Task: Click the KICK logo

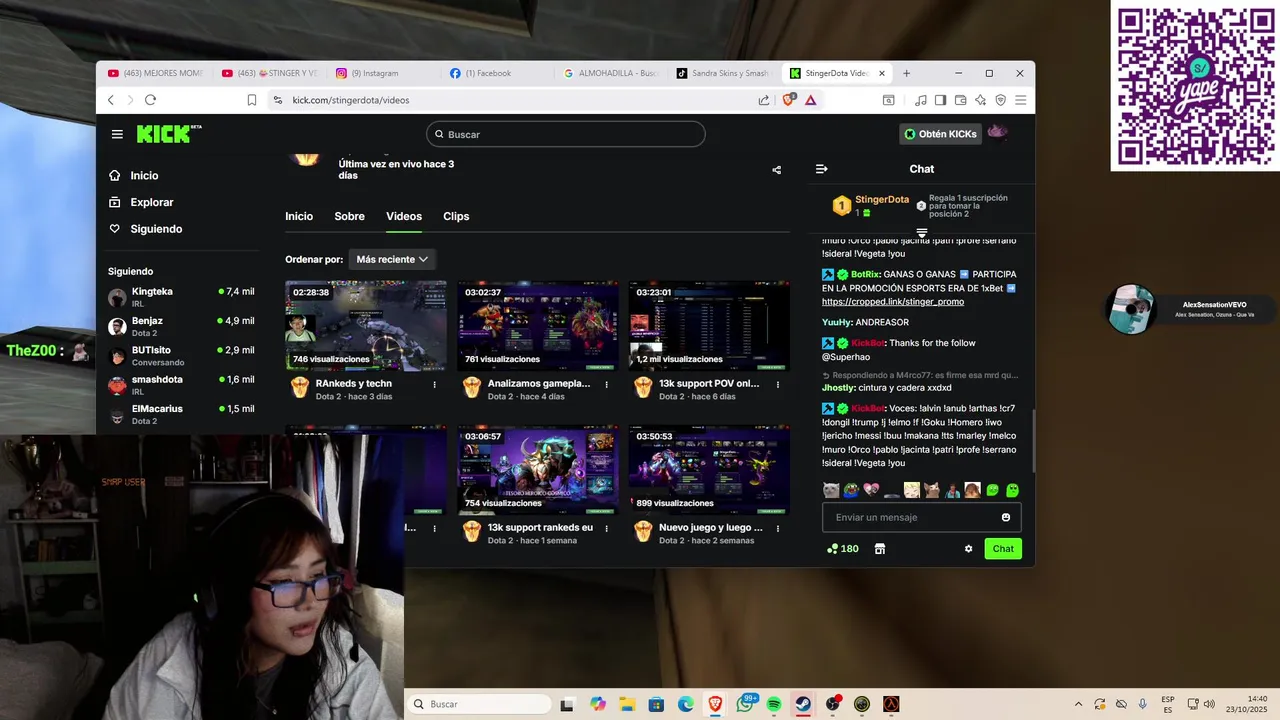Action: tap(168, 134)
